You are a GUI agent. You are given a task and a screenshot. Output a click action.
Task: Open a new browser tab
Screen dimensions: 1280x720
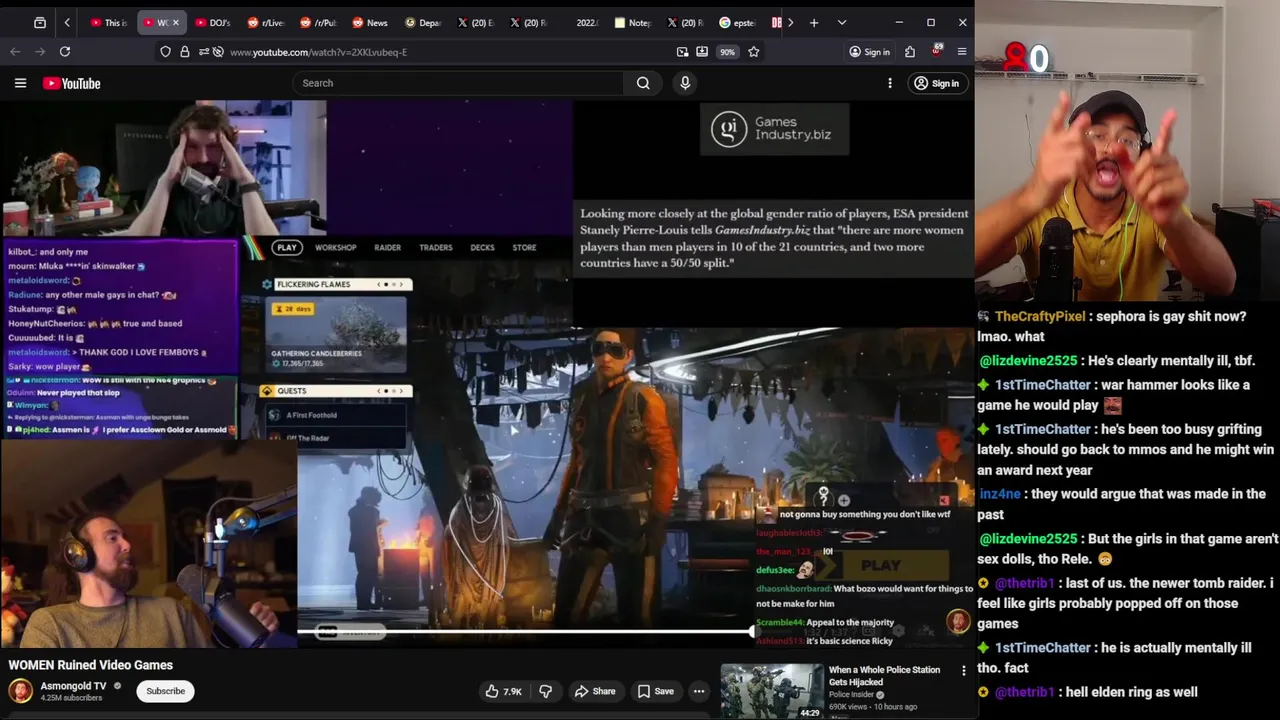pos(814,22)
